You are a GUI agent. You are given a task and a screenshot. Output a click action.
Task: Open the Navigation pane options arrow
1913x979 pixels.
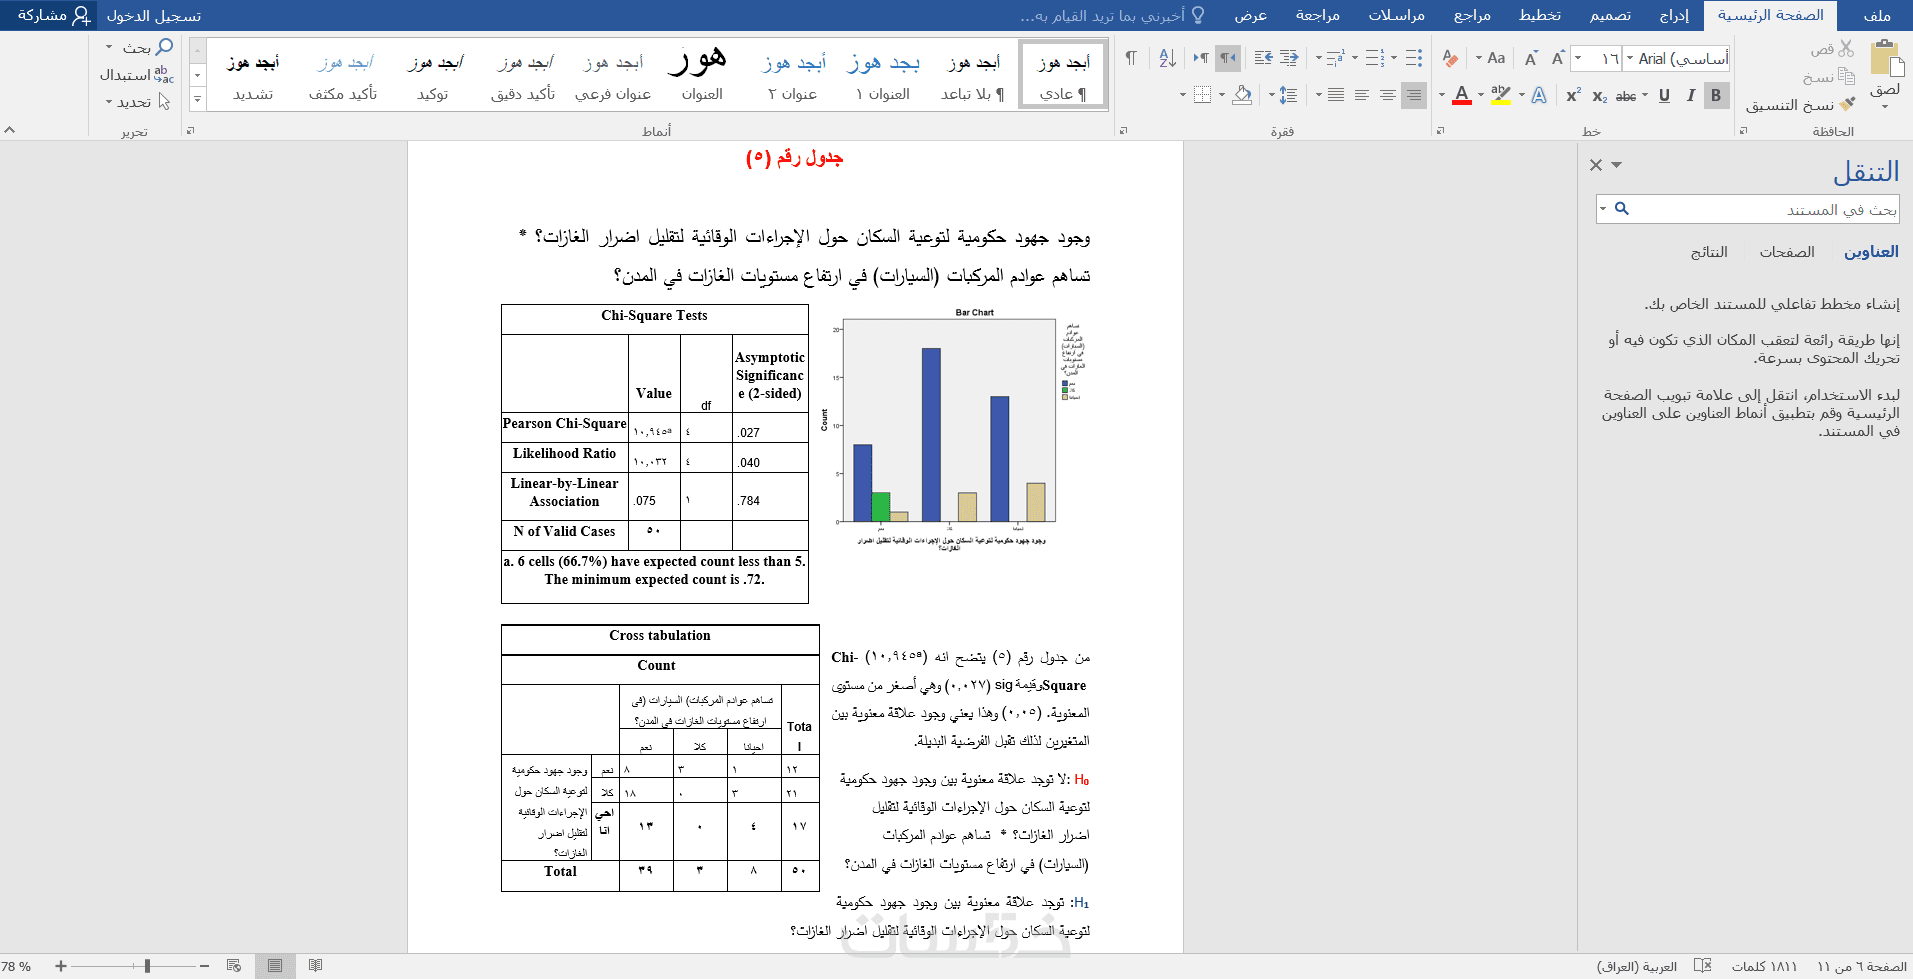[1616, 165]
